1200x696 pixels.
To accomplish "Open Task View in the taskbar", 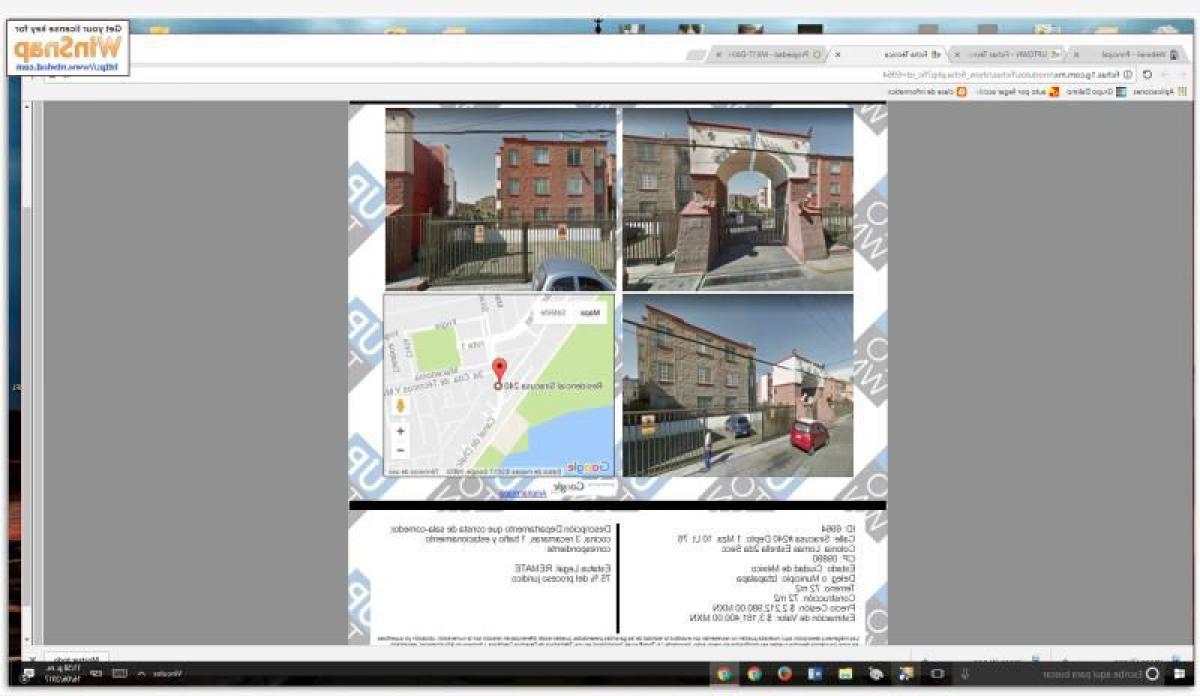I will click(x=937, y=674).
